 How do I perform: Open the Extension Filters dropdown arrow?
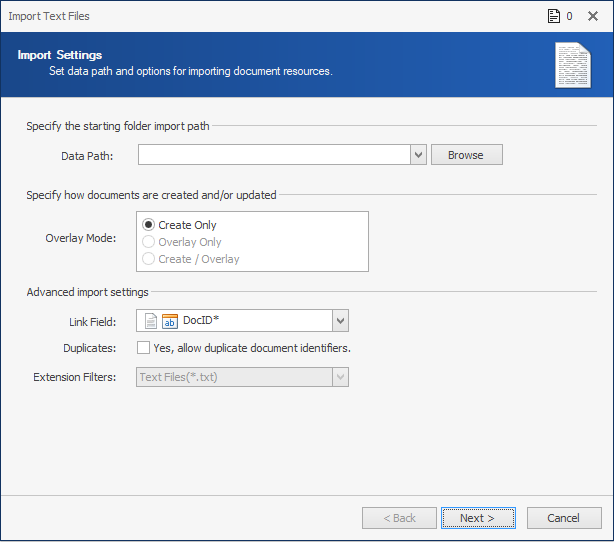click(340, 377)
